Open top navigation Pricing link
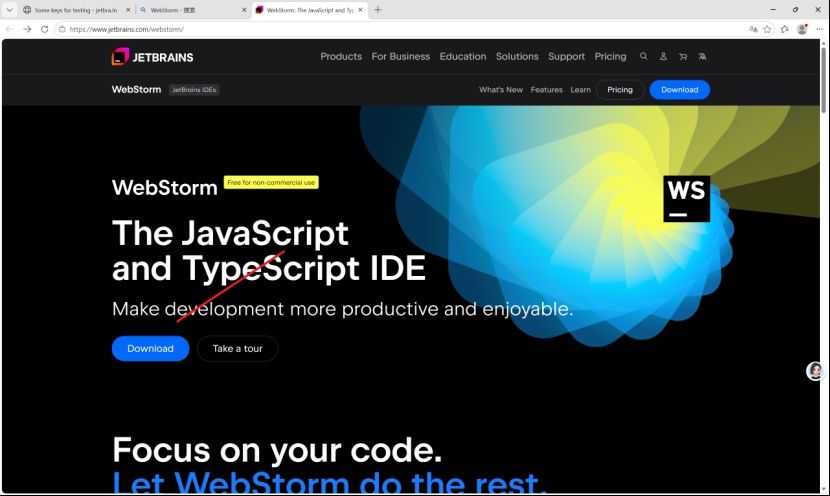830x496 pixels. point(610,56)
